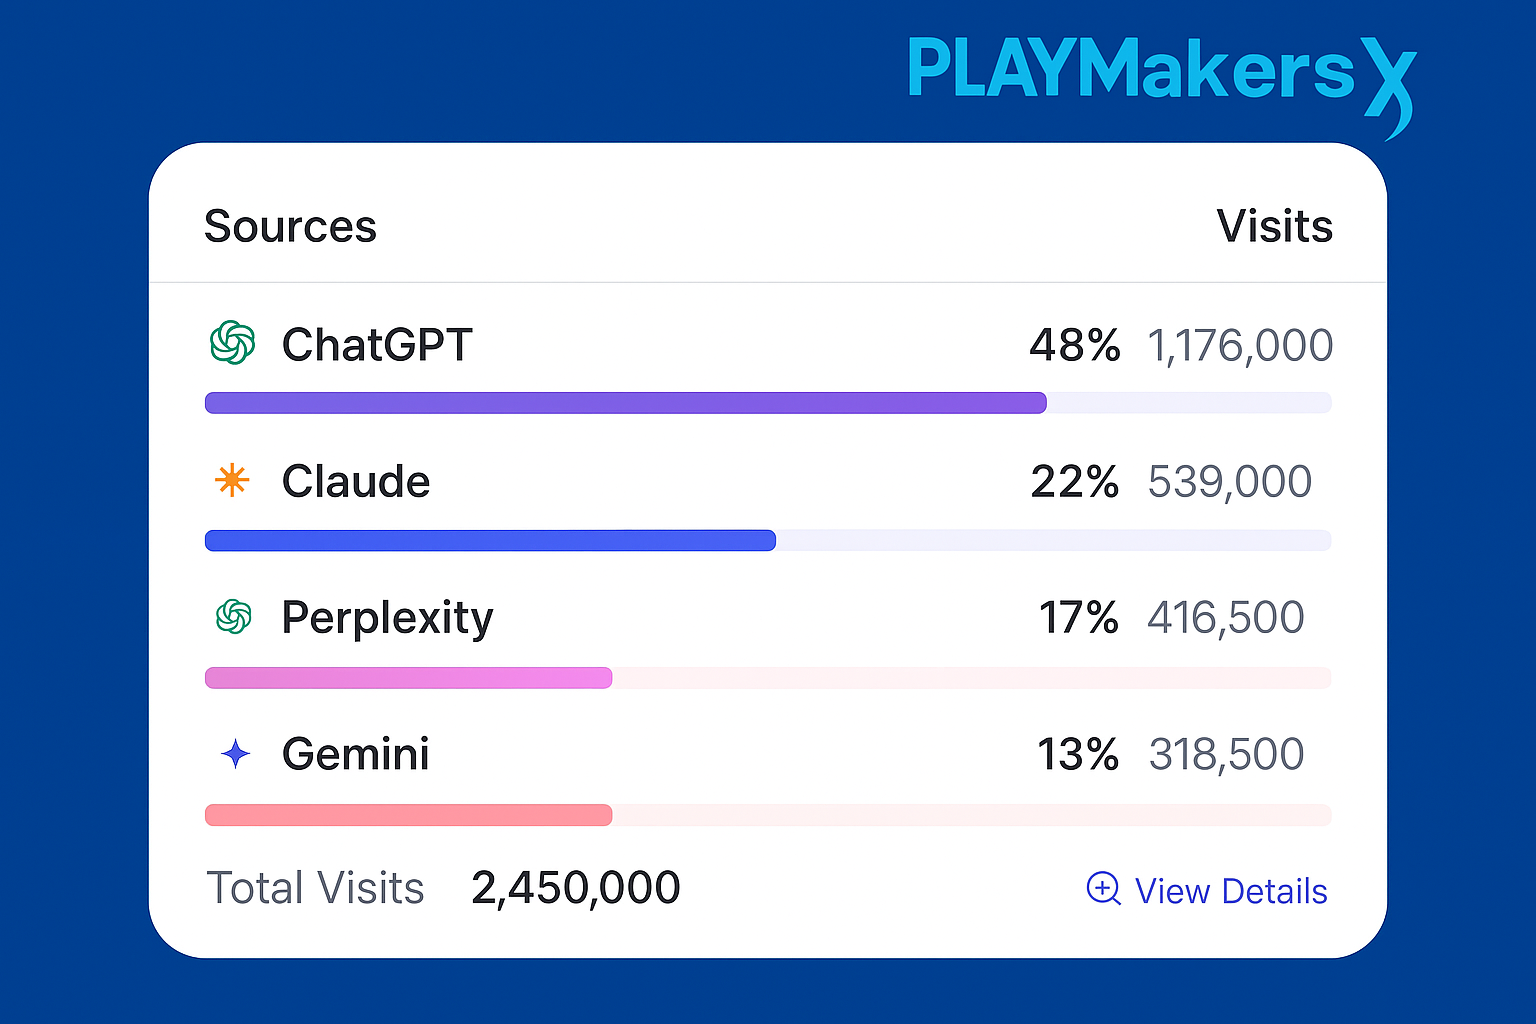Select the Perplexity source name
The width and height of the screenshot is (1536, 1024).
point(387,618)
